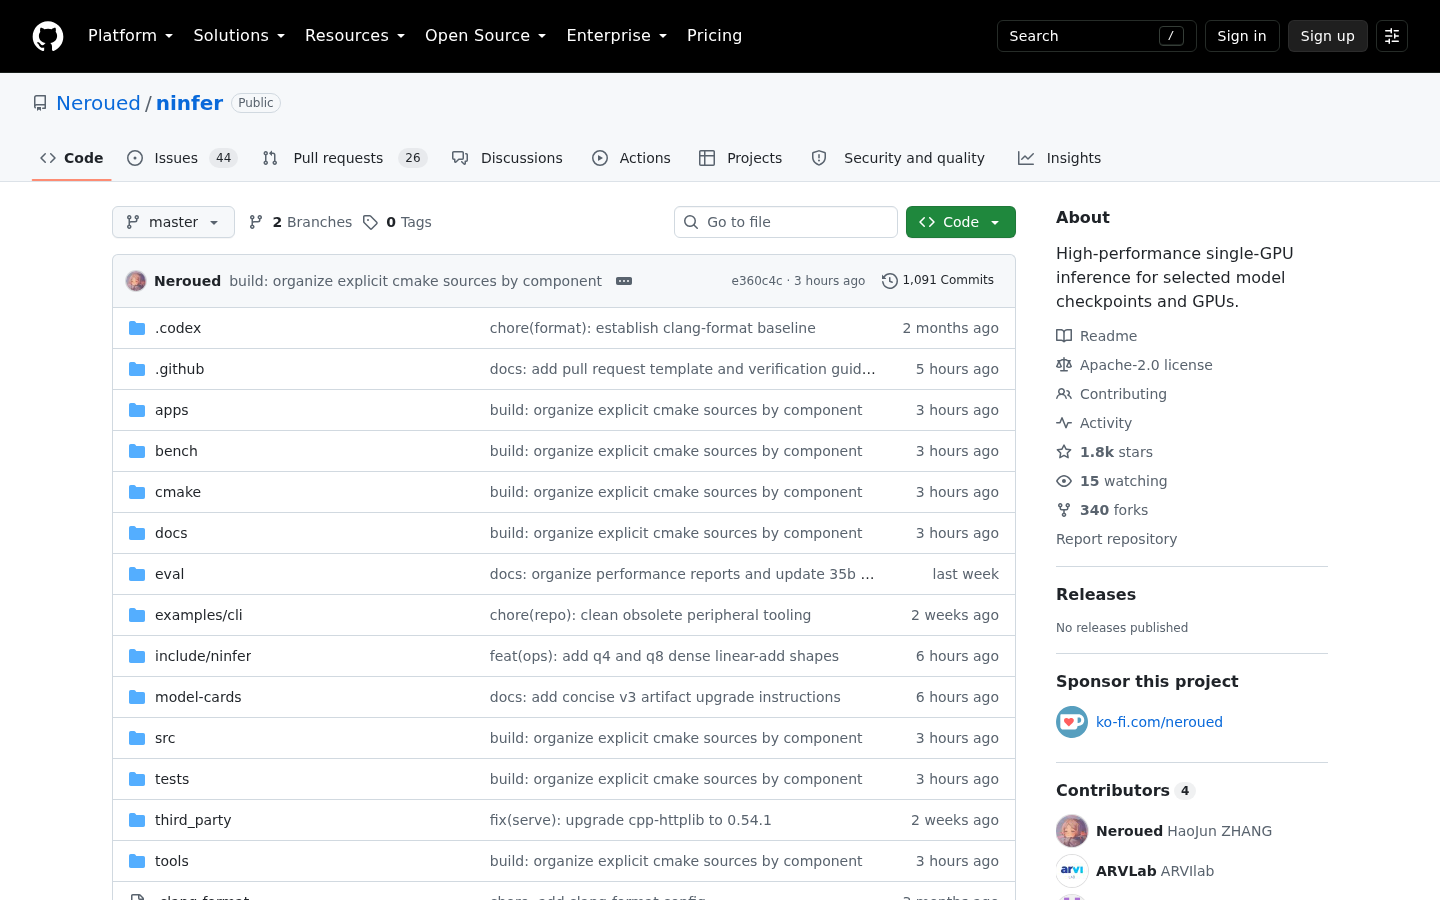Open the Contributors heading link
The image size is (1440, 900).
(x=1126, y=790)
